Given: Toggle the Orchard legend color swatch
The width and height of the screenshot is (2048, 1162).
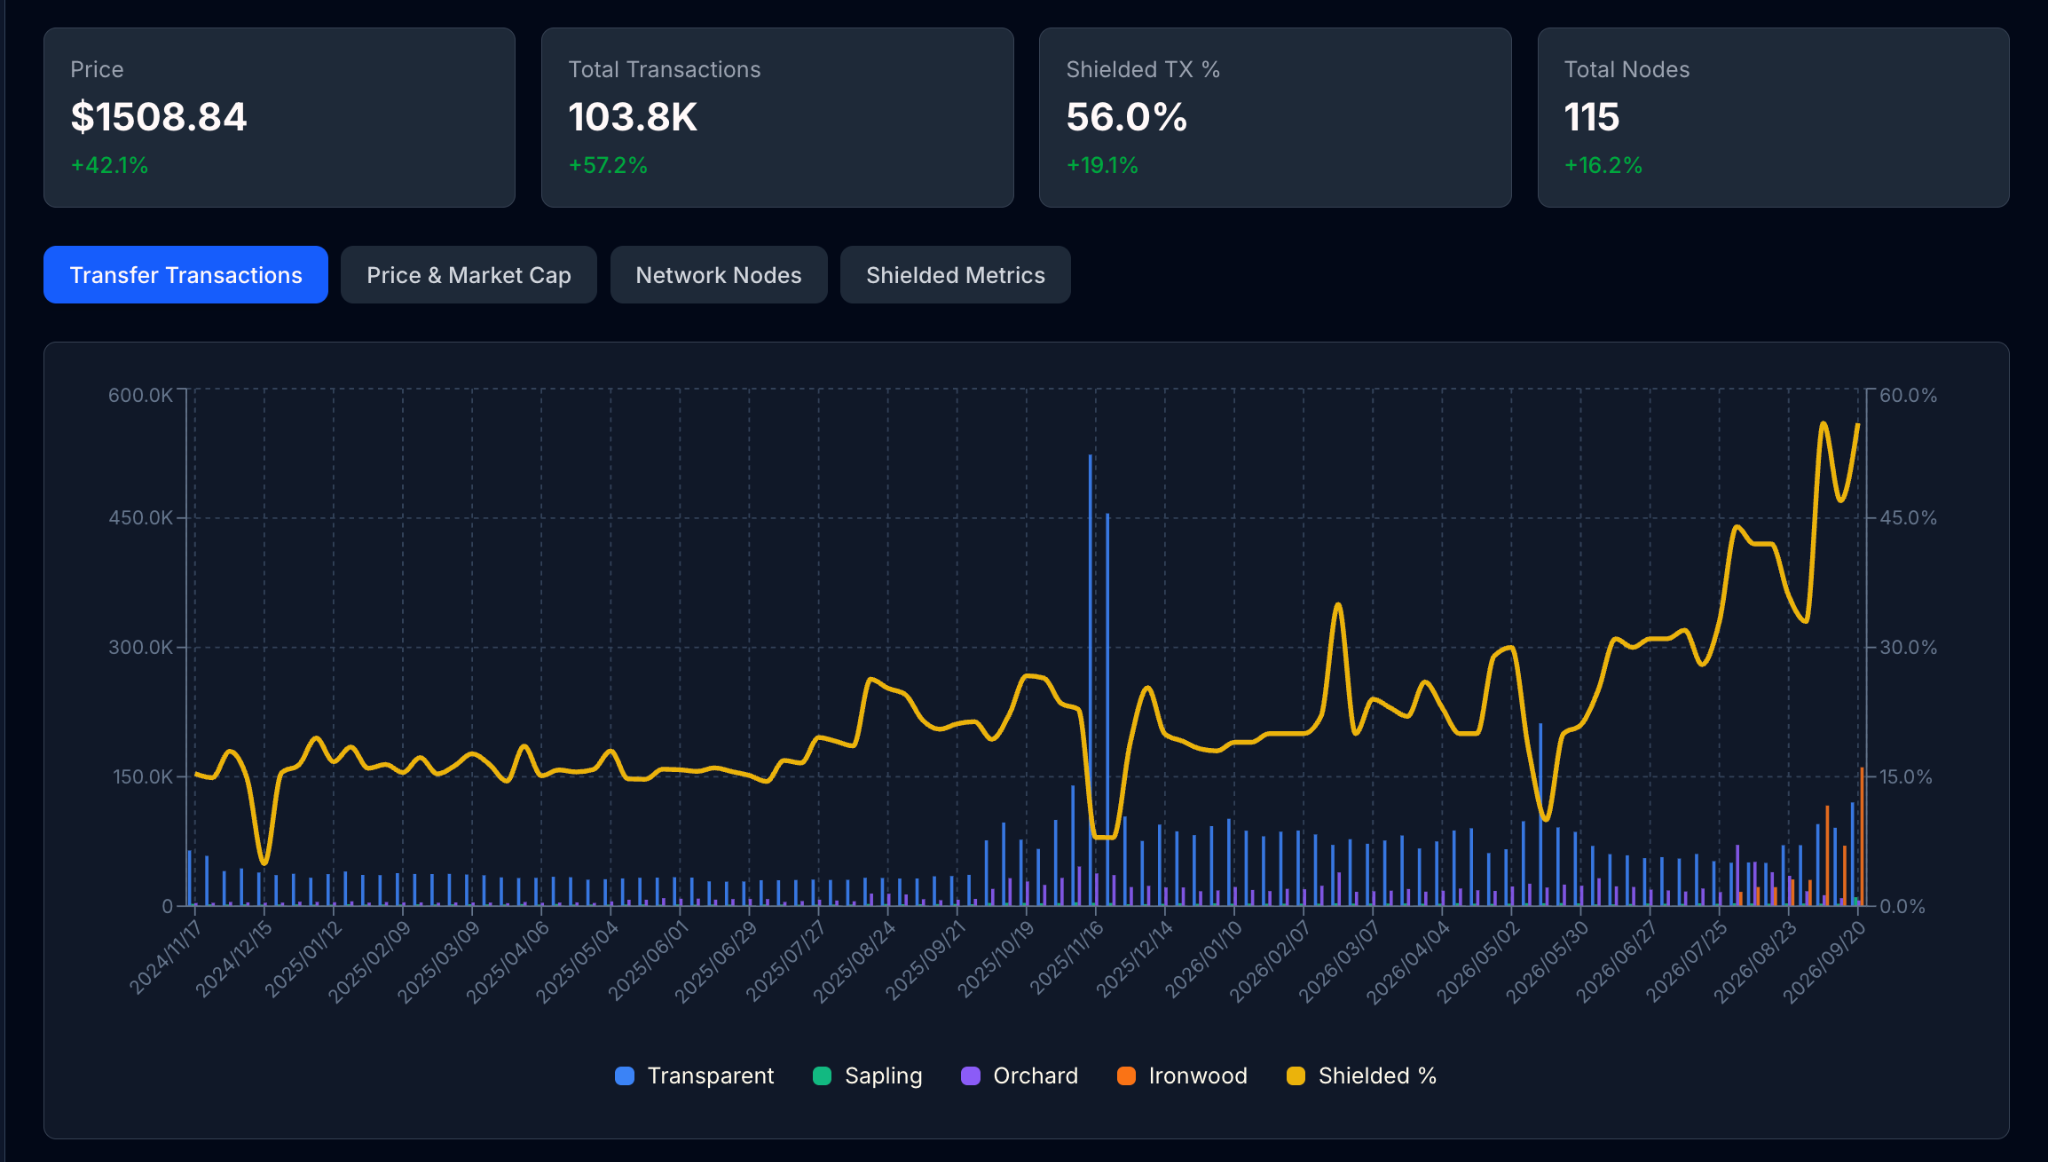Looking at the screenshot, I should click(x=971, y=1076).
